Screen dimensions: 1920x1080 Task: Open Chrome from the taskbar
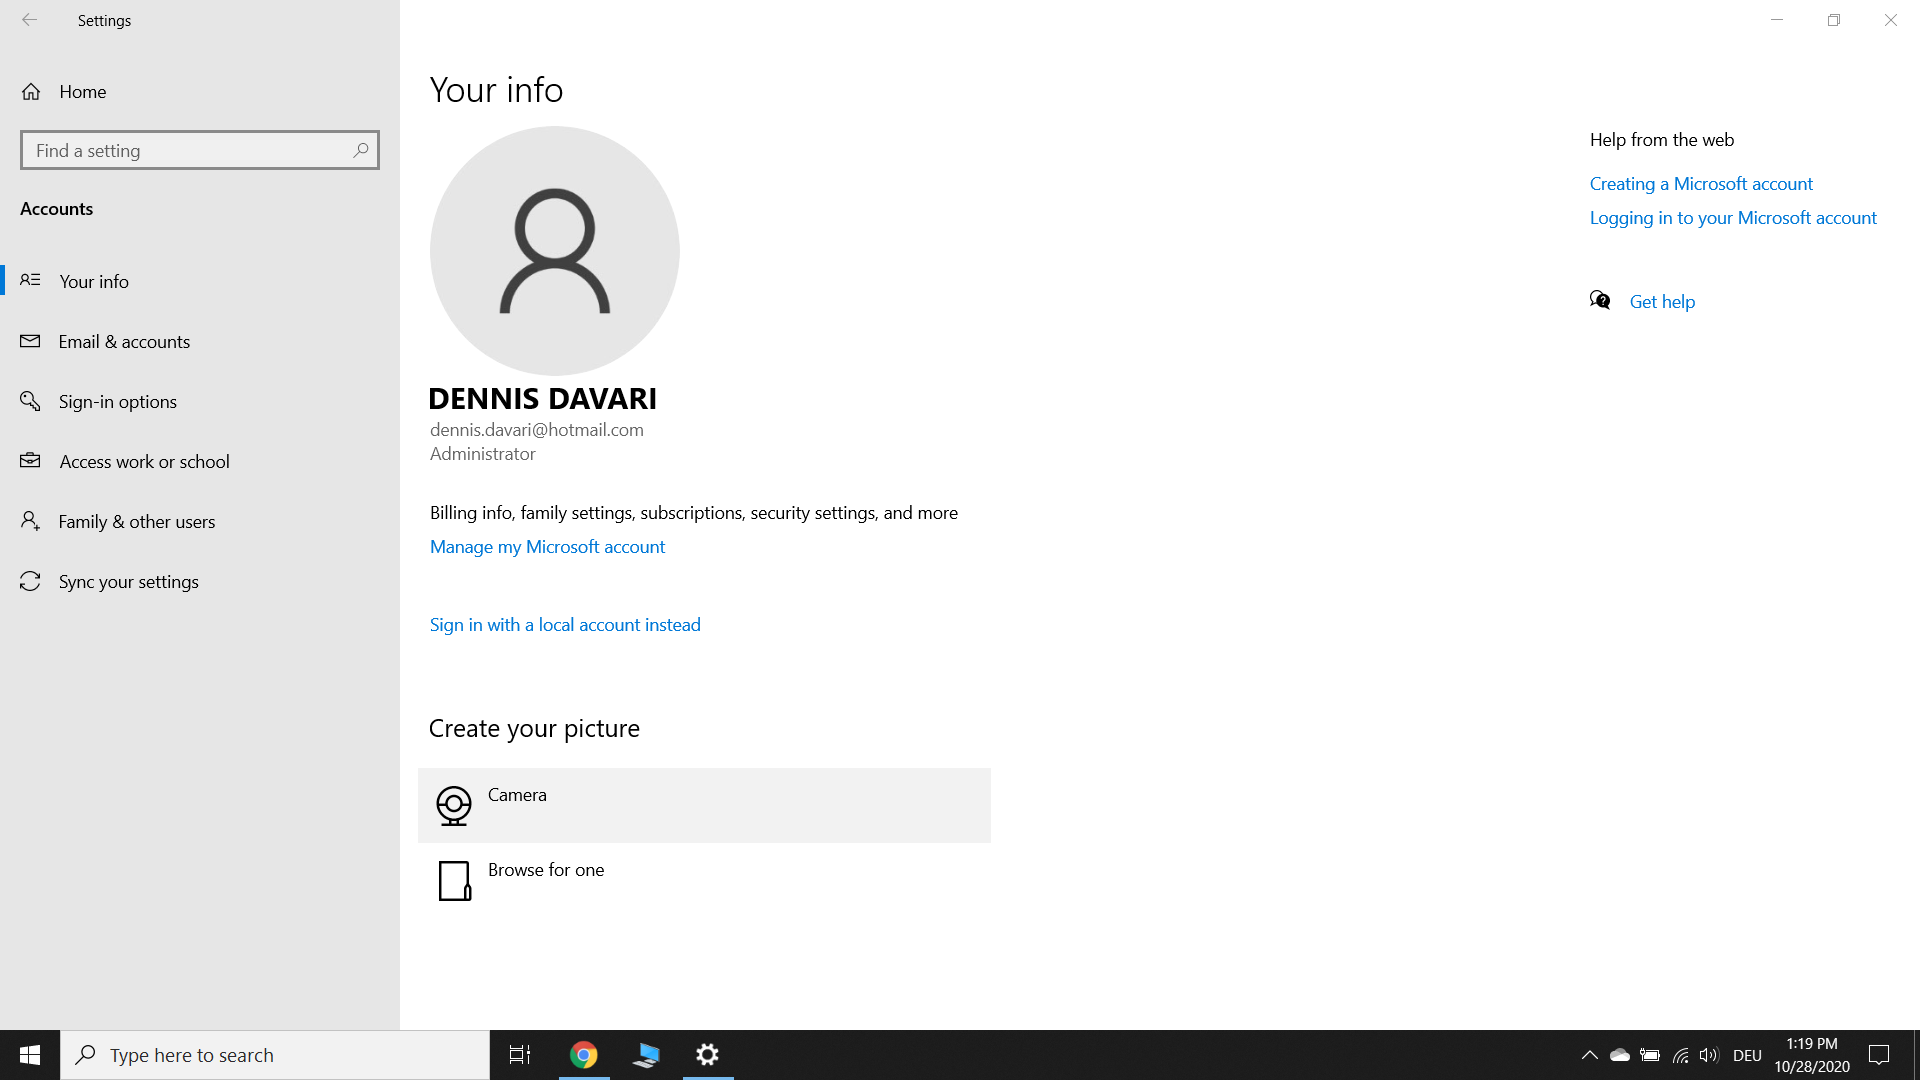(584, 1055)
